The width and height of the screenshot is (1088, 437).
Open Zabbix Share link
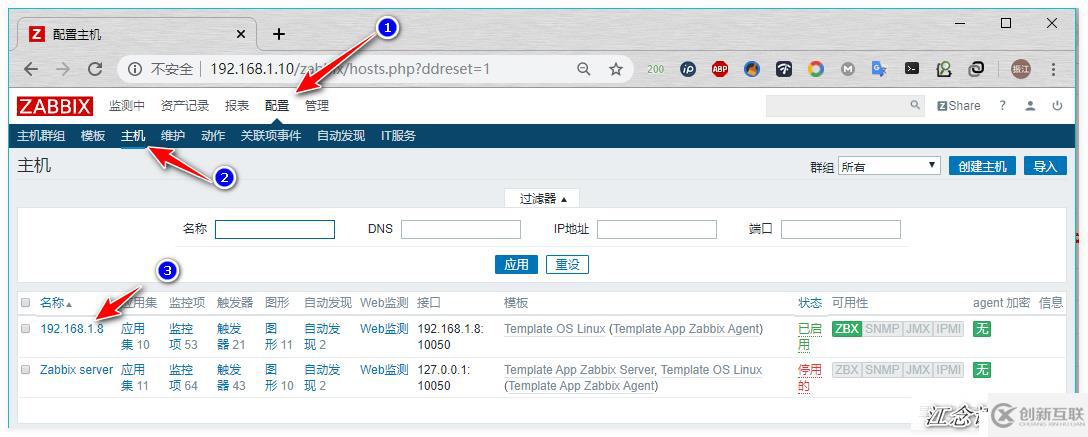click(x=959, y=105)
